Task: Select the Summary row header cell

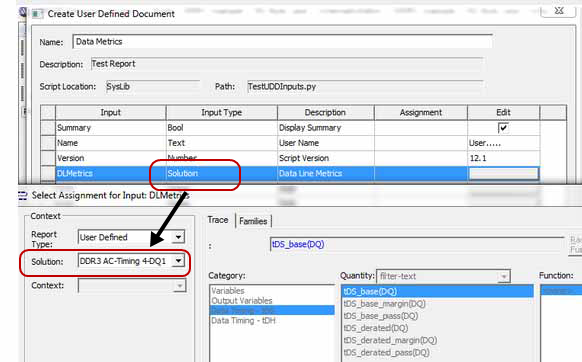Action: point(48,128)
